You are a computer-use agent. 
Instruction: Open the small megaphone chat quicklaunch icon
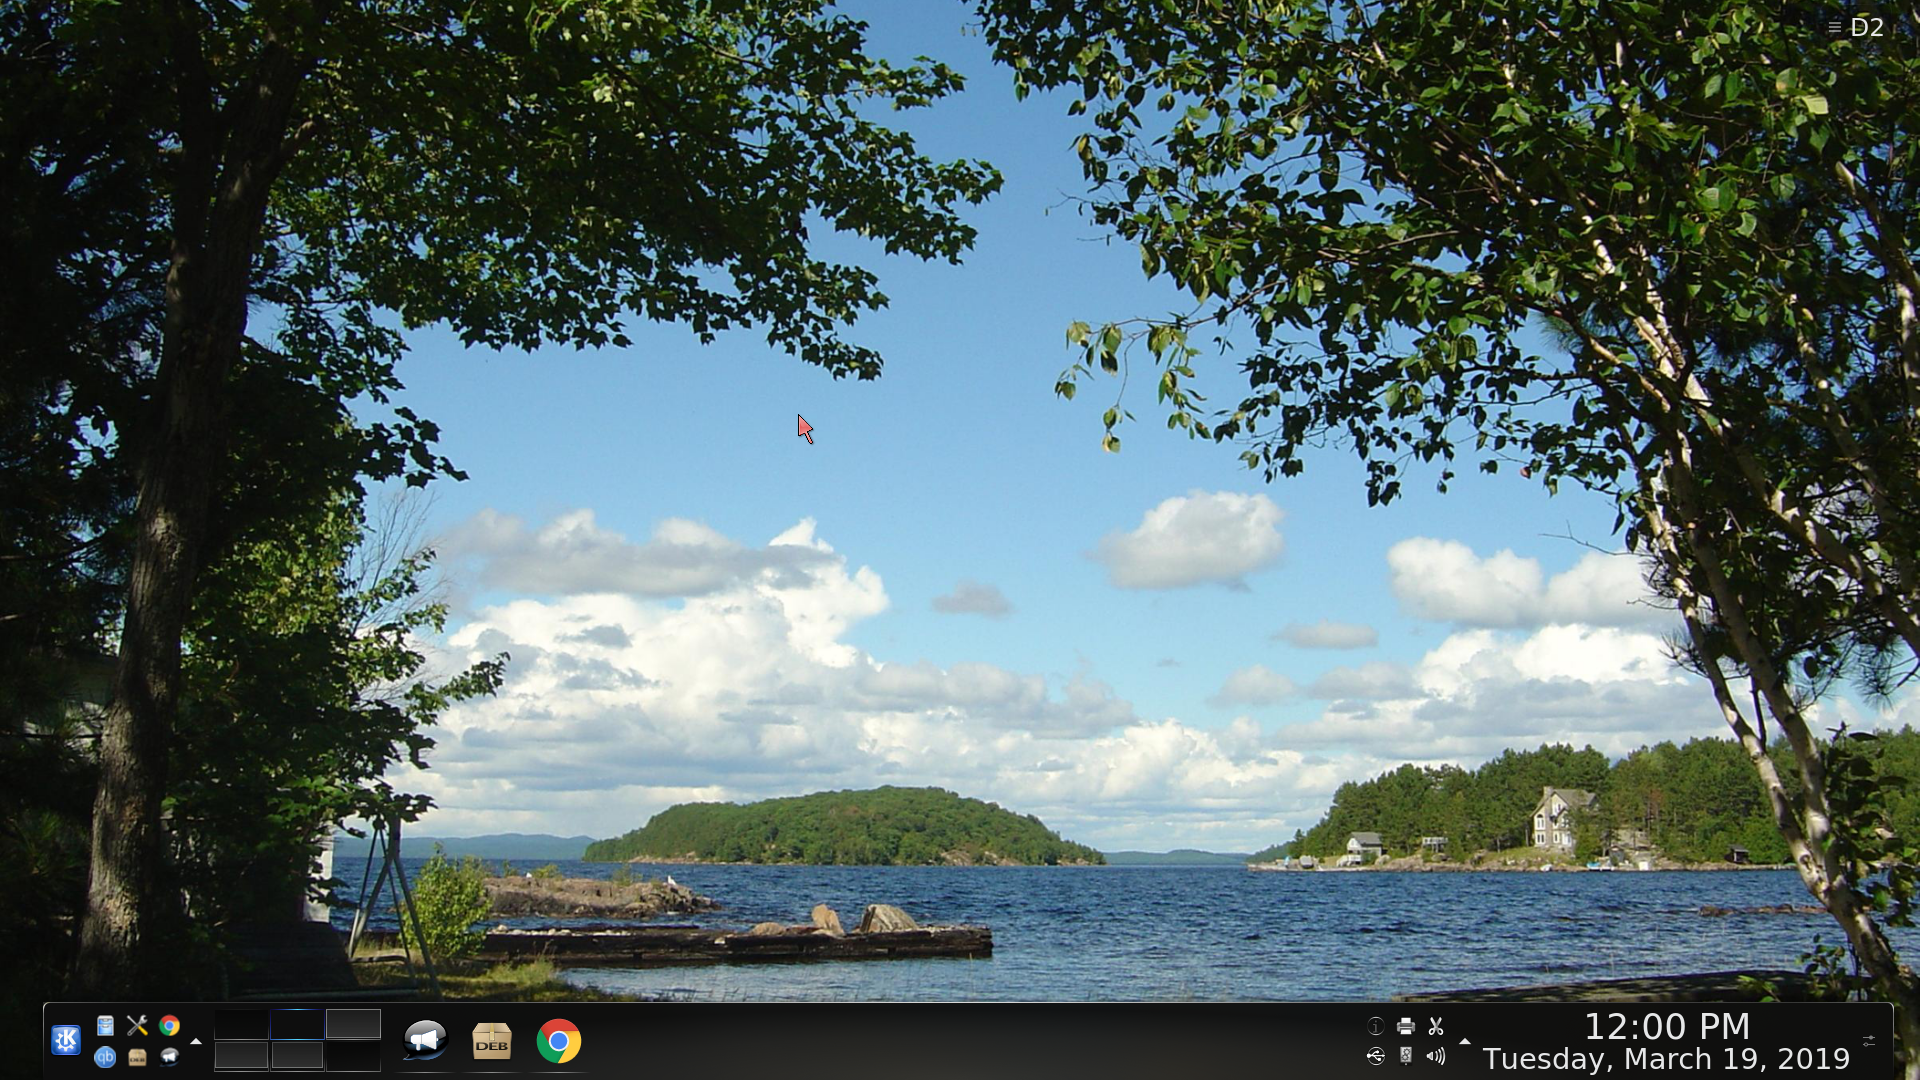tap(169, 1057)
